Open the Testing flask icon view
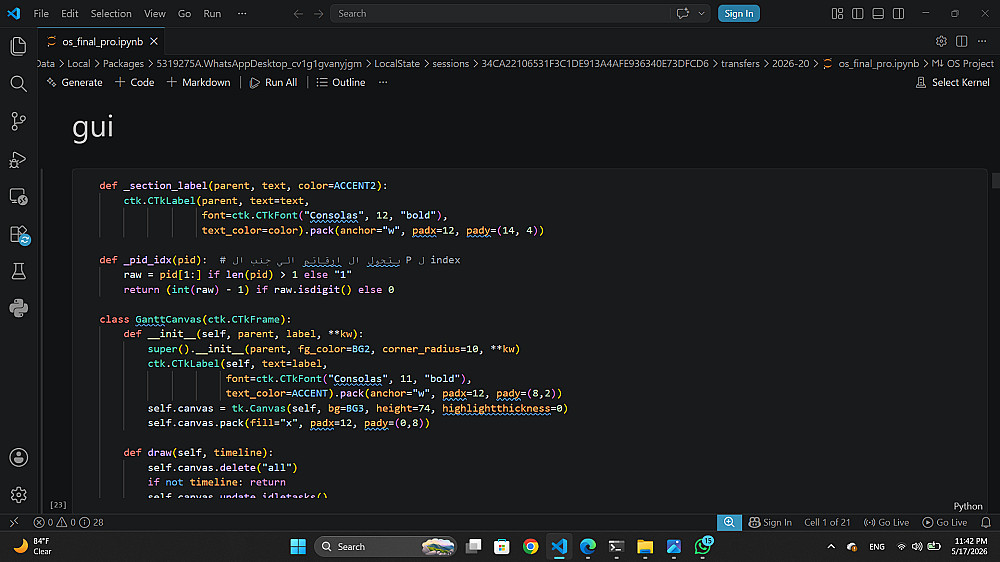Image resolution: width=1000 pixels, height=562 pixels. [x=18, y=271]
